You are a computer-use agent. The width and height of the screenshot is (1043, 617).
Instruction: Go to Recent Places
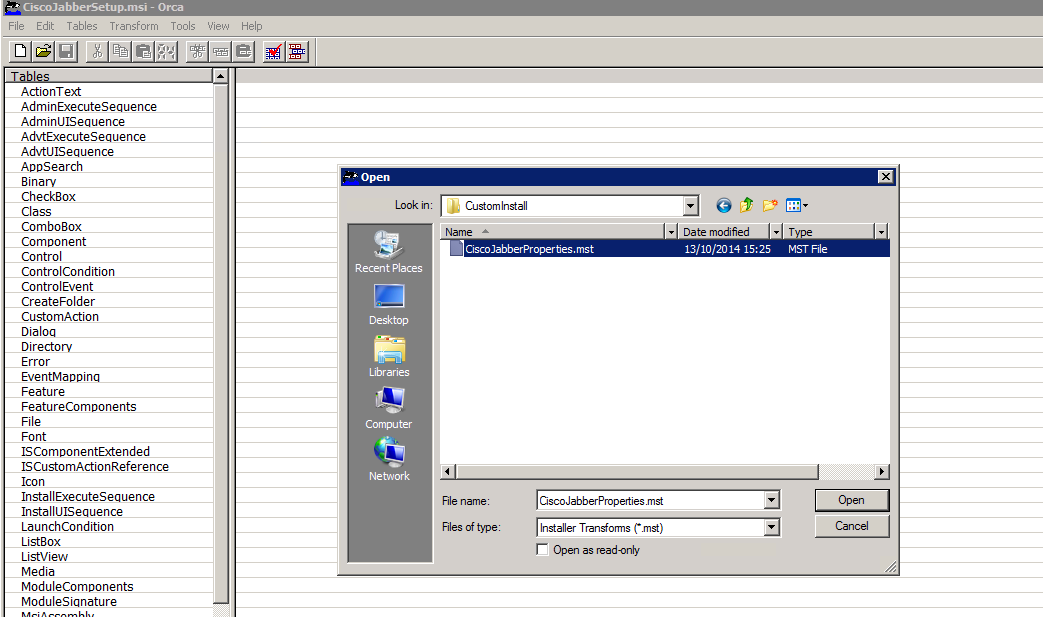388,252
